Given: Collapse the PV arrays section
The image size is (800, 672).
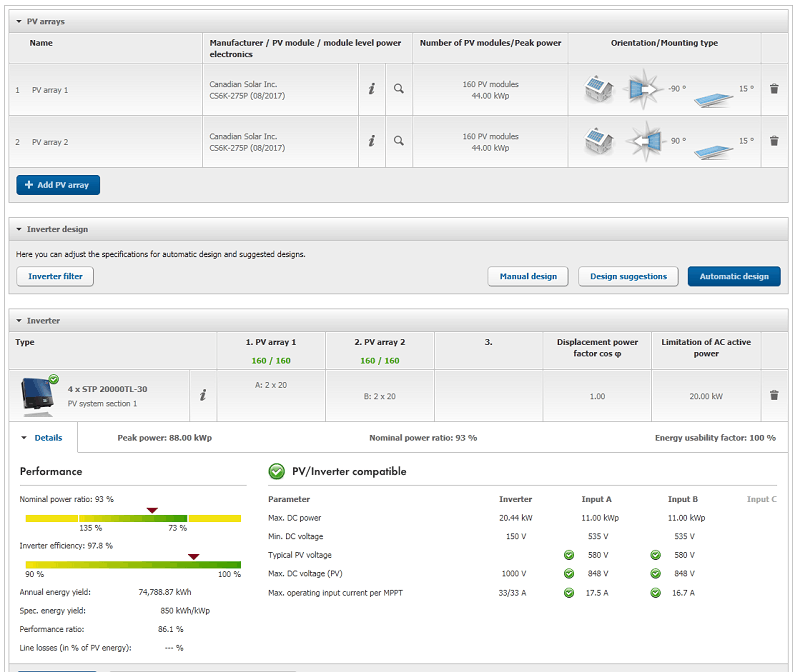Looking at the screenshot, I should tap(20, 21).
